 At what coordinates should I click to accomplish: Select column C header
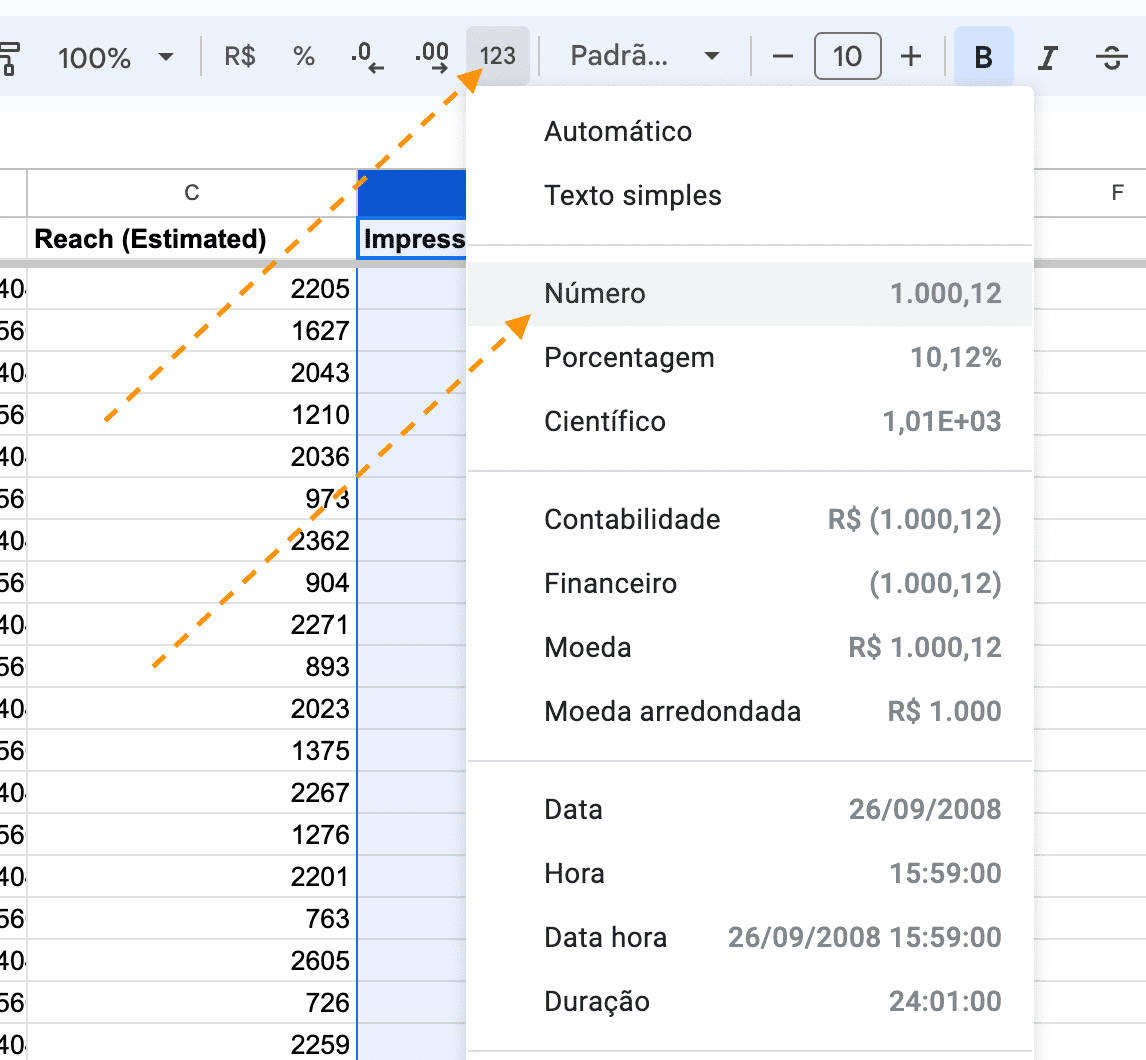point(192,193)
